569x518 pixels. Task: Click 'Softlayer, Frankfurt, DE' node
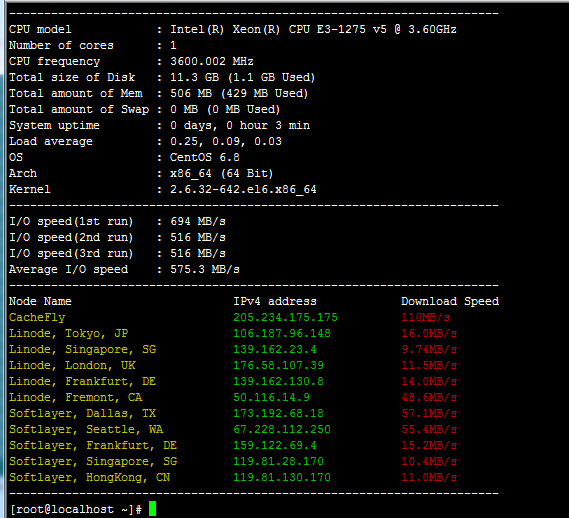pyautogui.click(x=93, y=445)
